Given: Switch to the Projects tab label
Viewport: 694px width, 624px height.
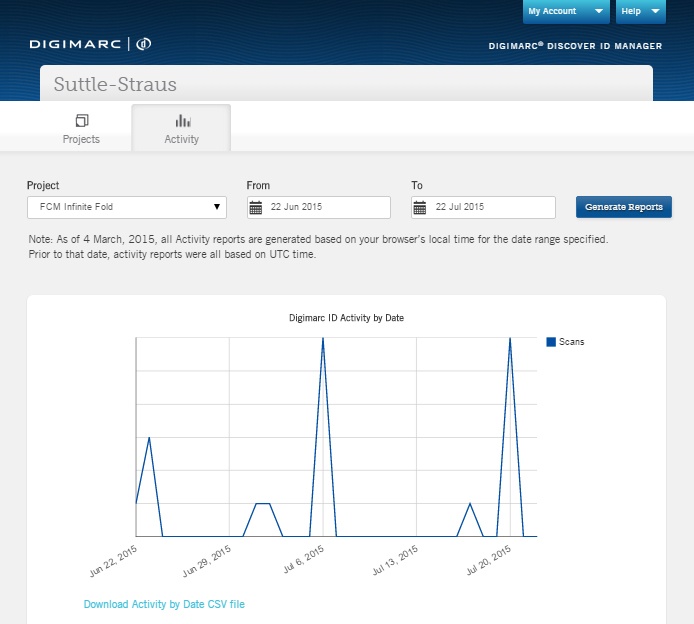Looking at the screenshot, I should pos(81,139).
